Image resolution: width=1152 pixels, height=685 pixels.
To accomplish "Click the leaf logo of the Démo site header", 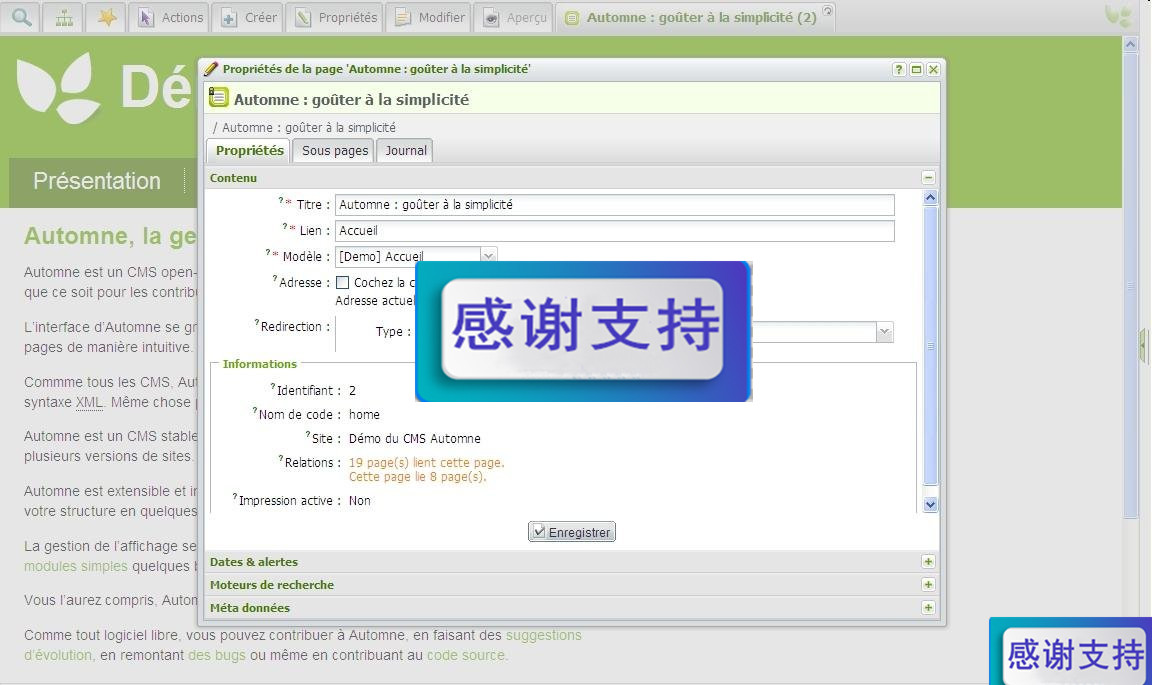I will pos(59,87).
